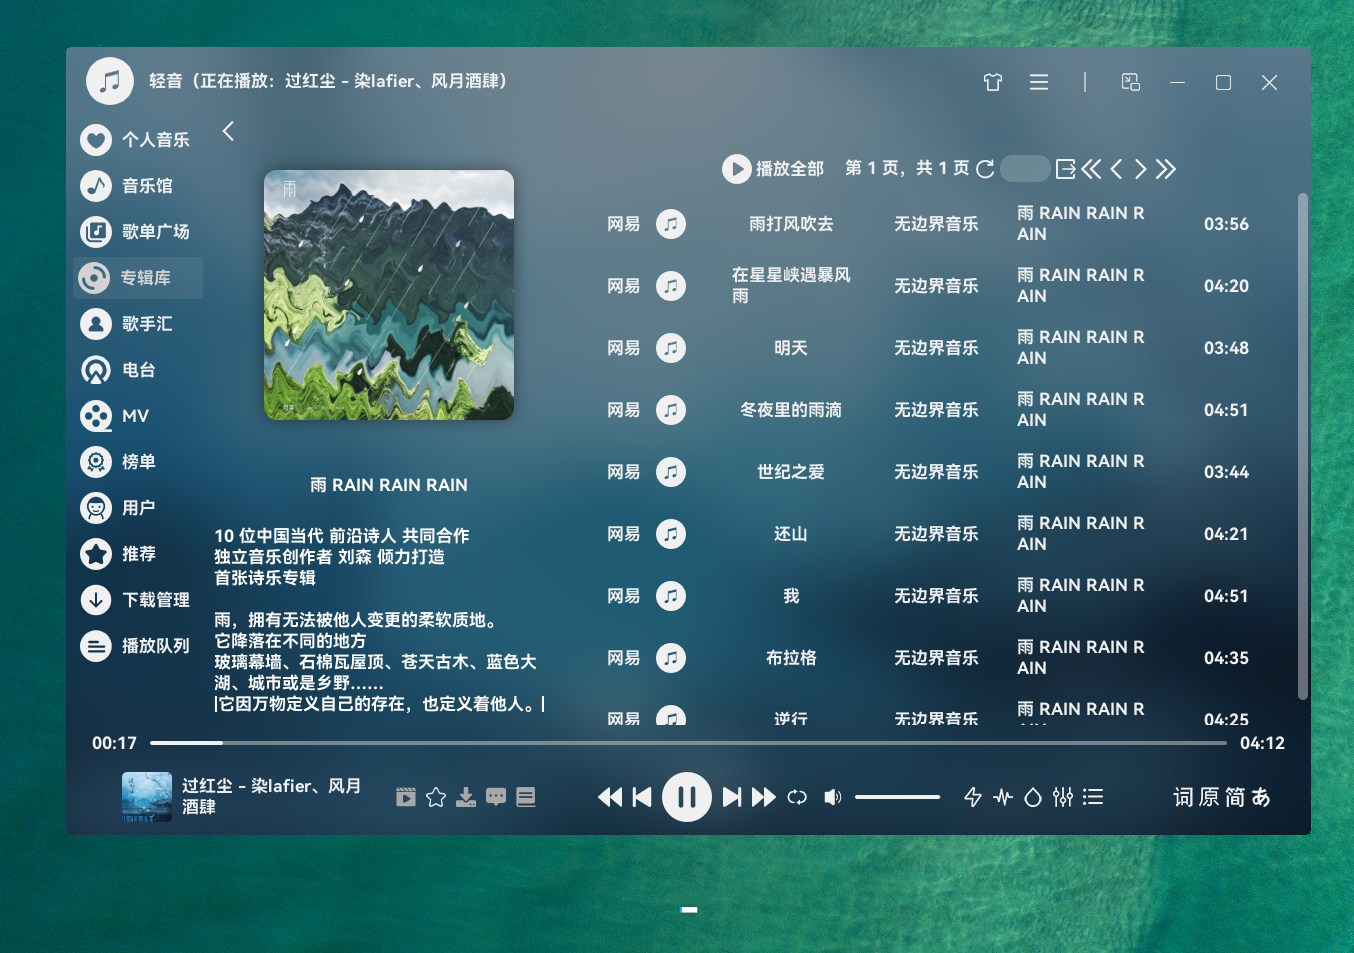Mute the volume speaker icon
Viewport: 1354px width, 953px height.
[x=832, y=797]
